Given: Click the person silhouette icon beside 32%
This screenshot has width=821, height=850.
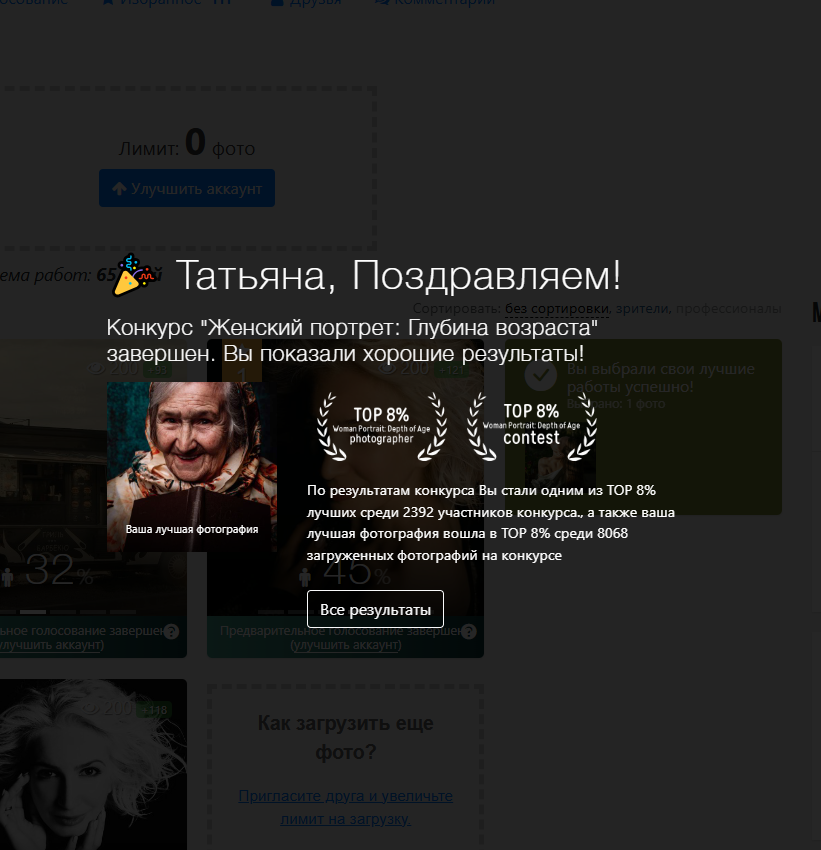Looking at the screenshot, I should tap(8, 576).
